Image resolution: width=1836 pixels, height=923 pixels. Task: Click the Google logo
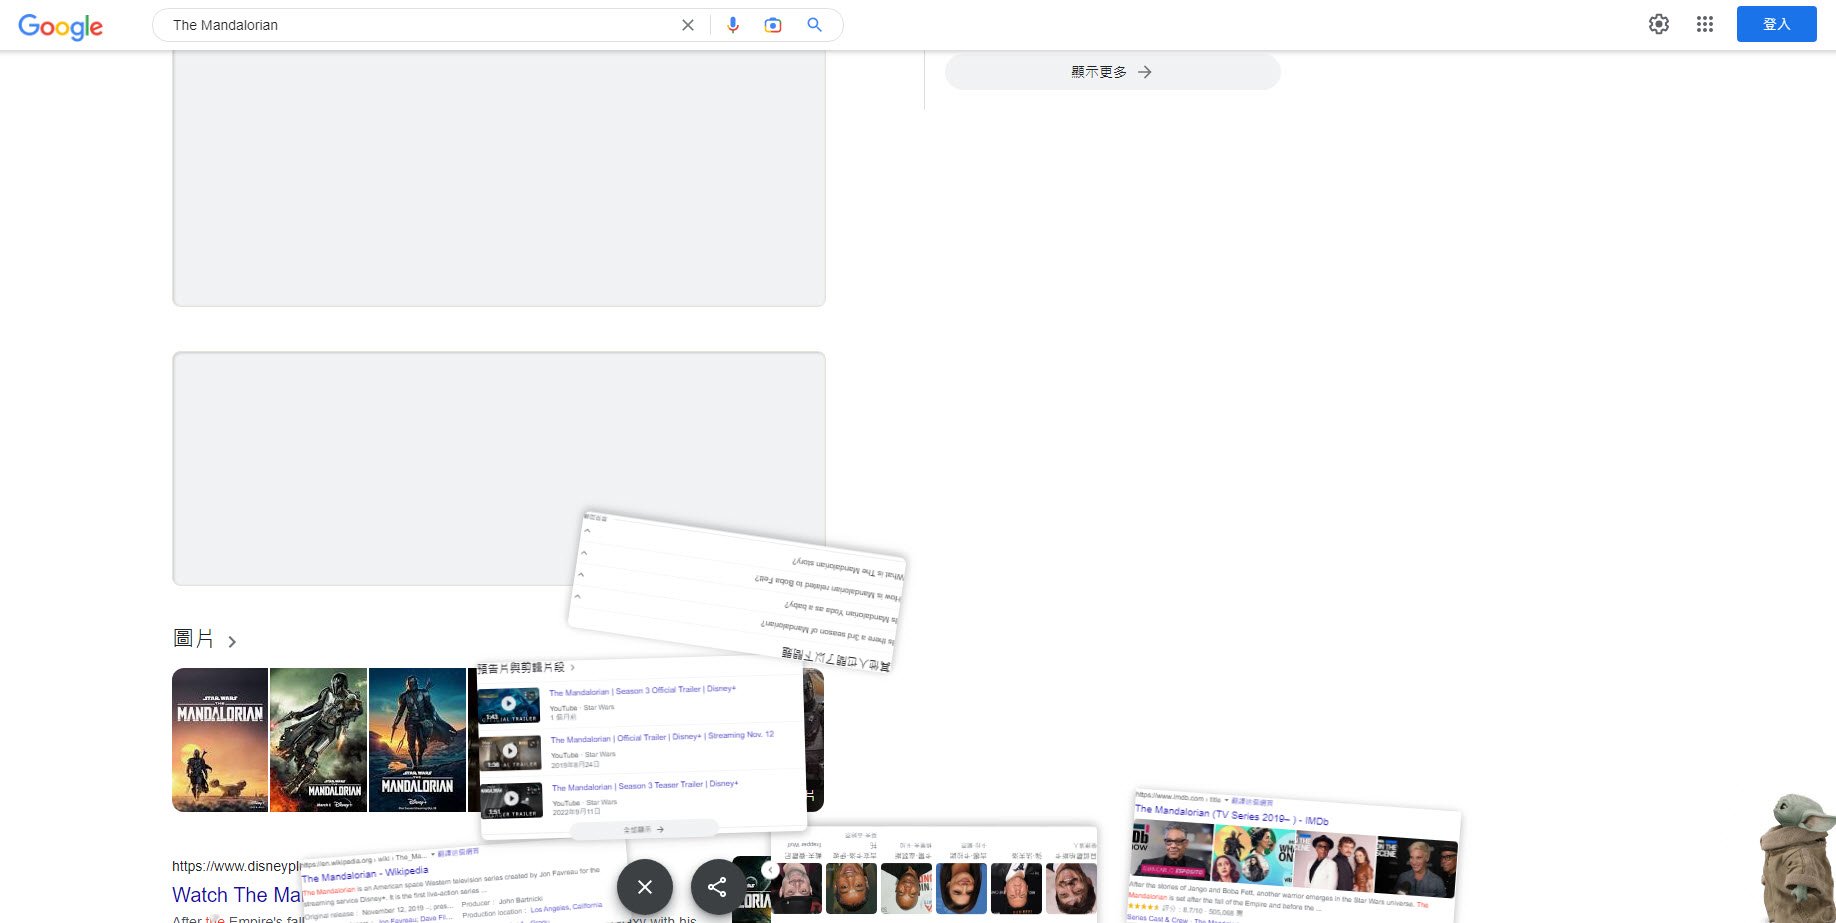coord(61,26)
